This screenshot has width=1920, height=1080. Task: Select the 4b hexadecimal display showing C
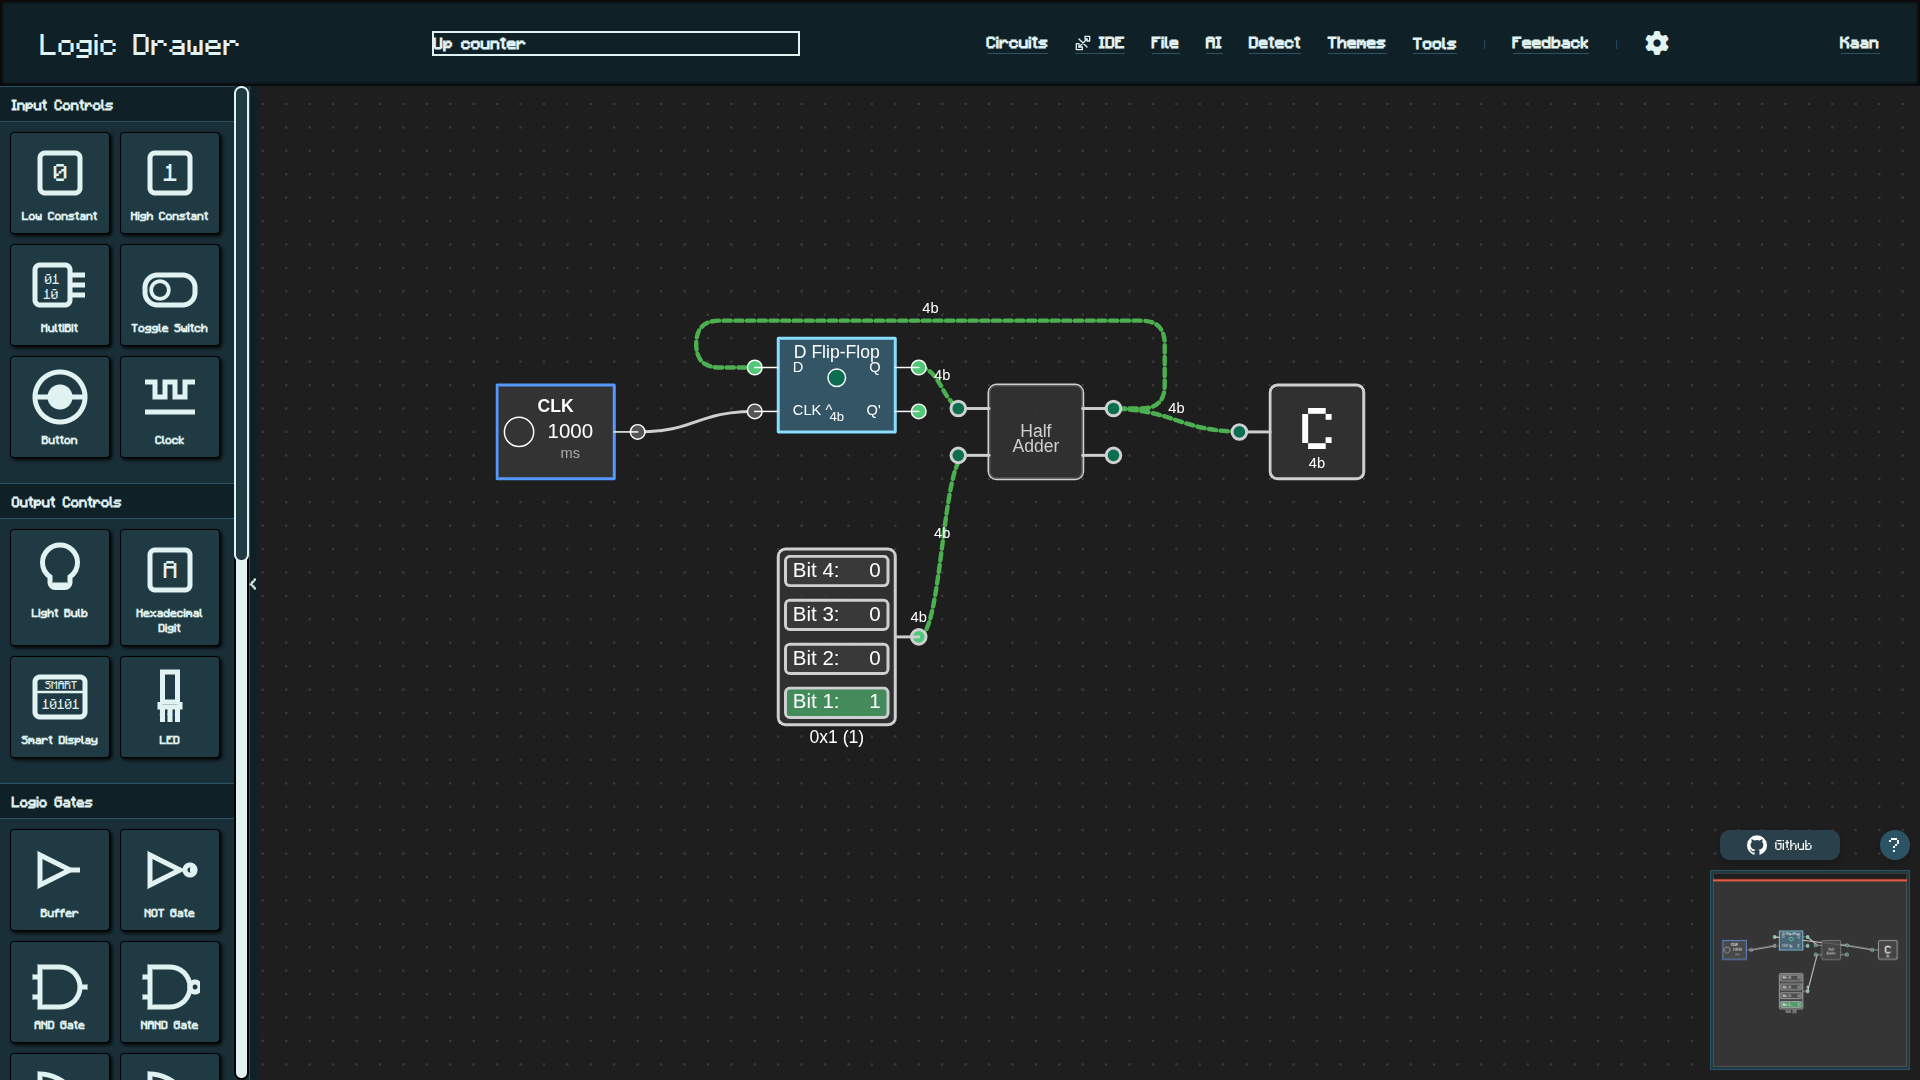1316,432
